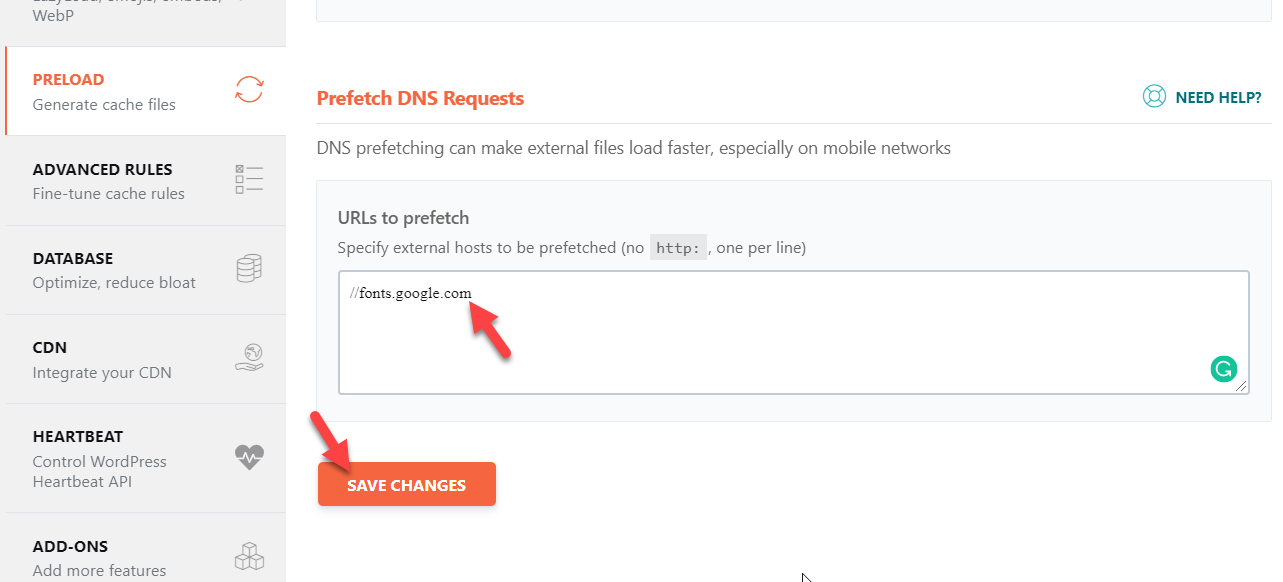
Task: Click the Need Help lifebuoy icon
Action: tap(1154, 97)
